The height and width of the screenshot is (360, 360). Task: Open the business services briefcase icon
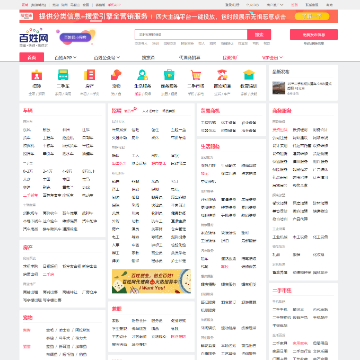[x=169, y=75]
